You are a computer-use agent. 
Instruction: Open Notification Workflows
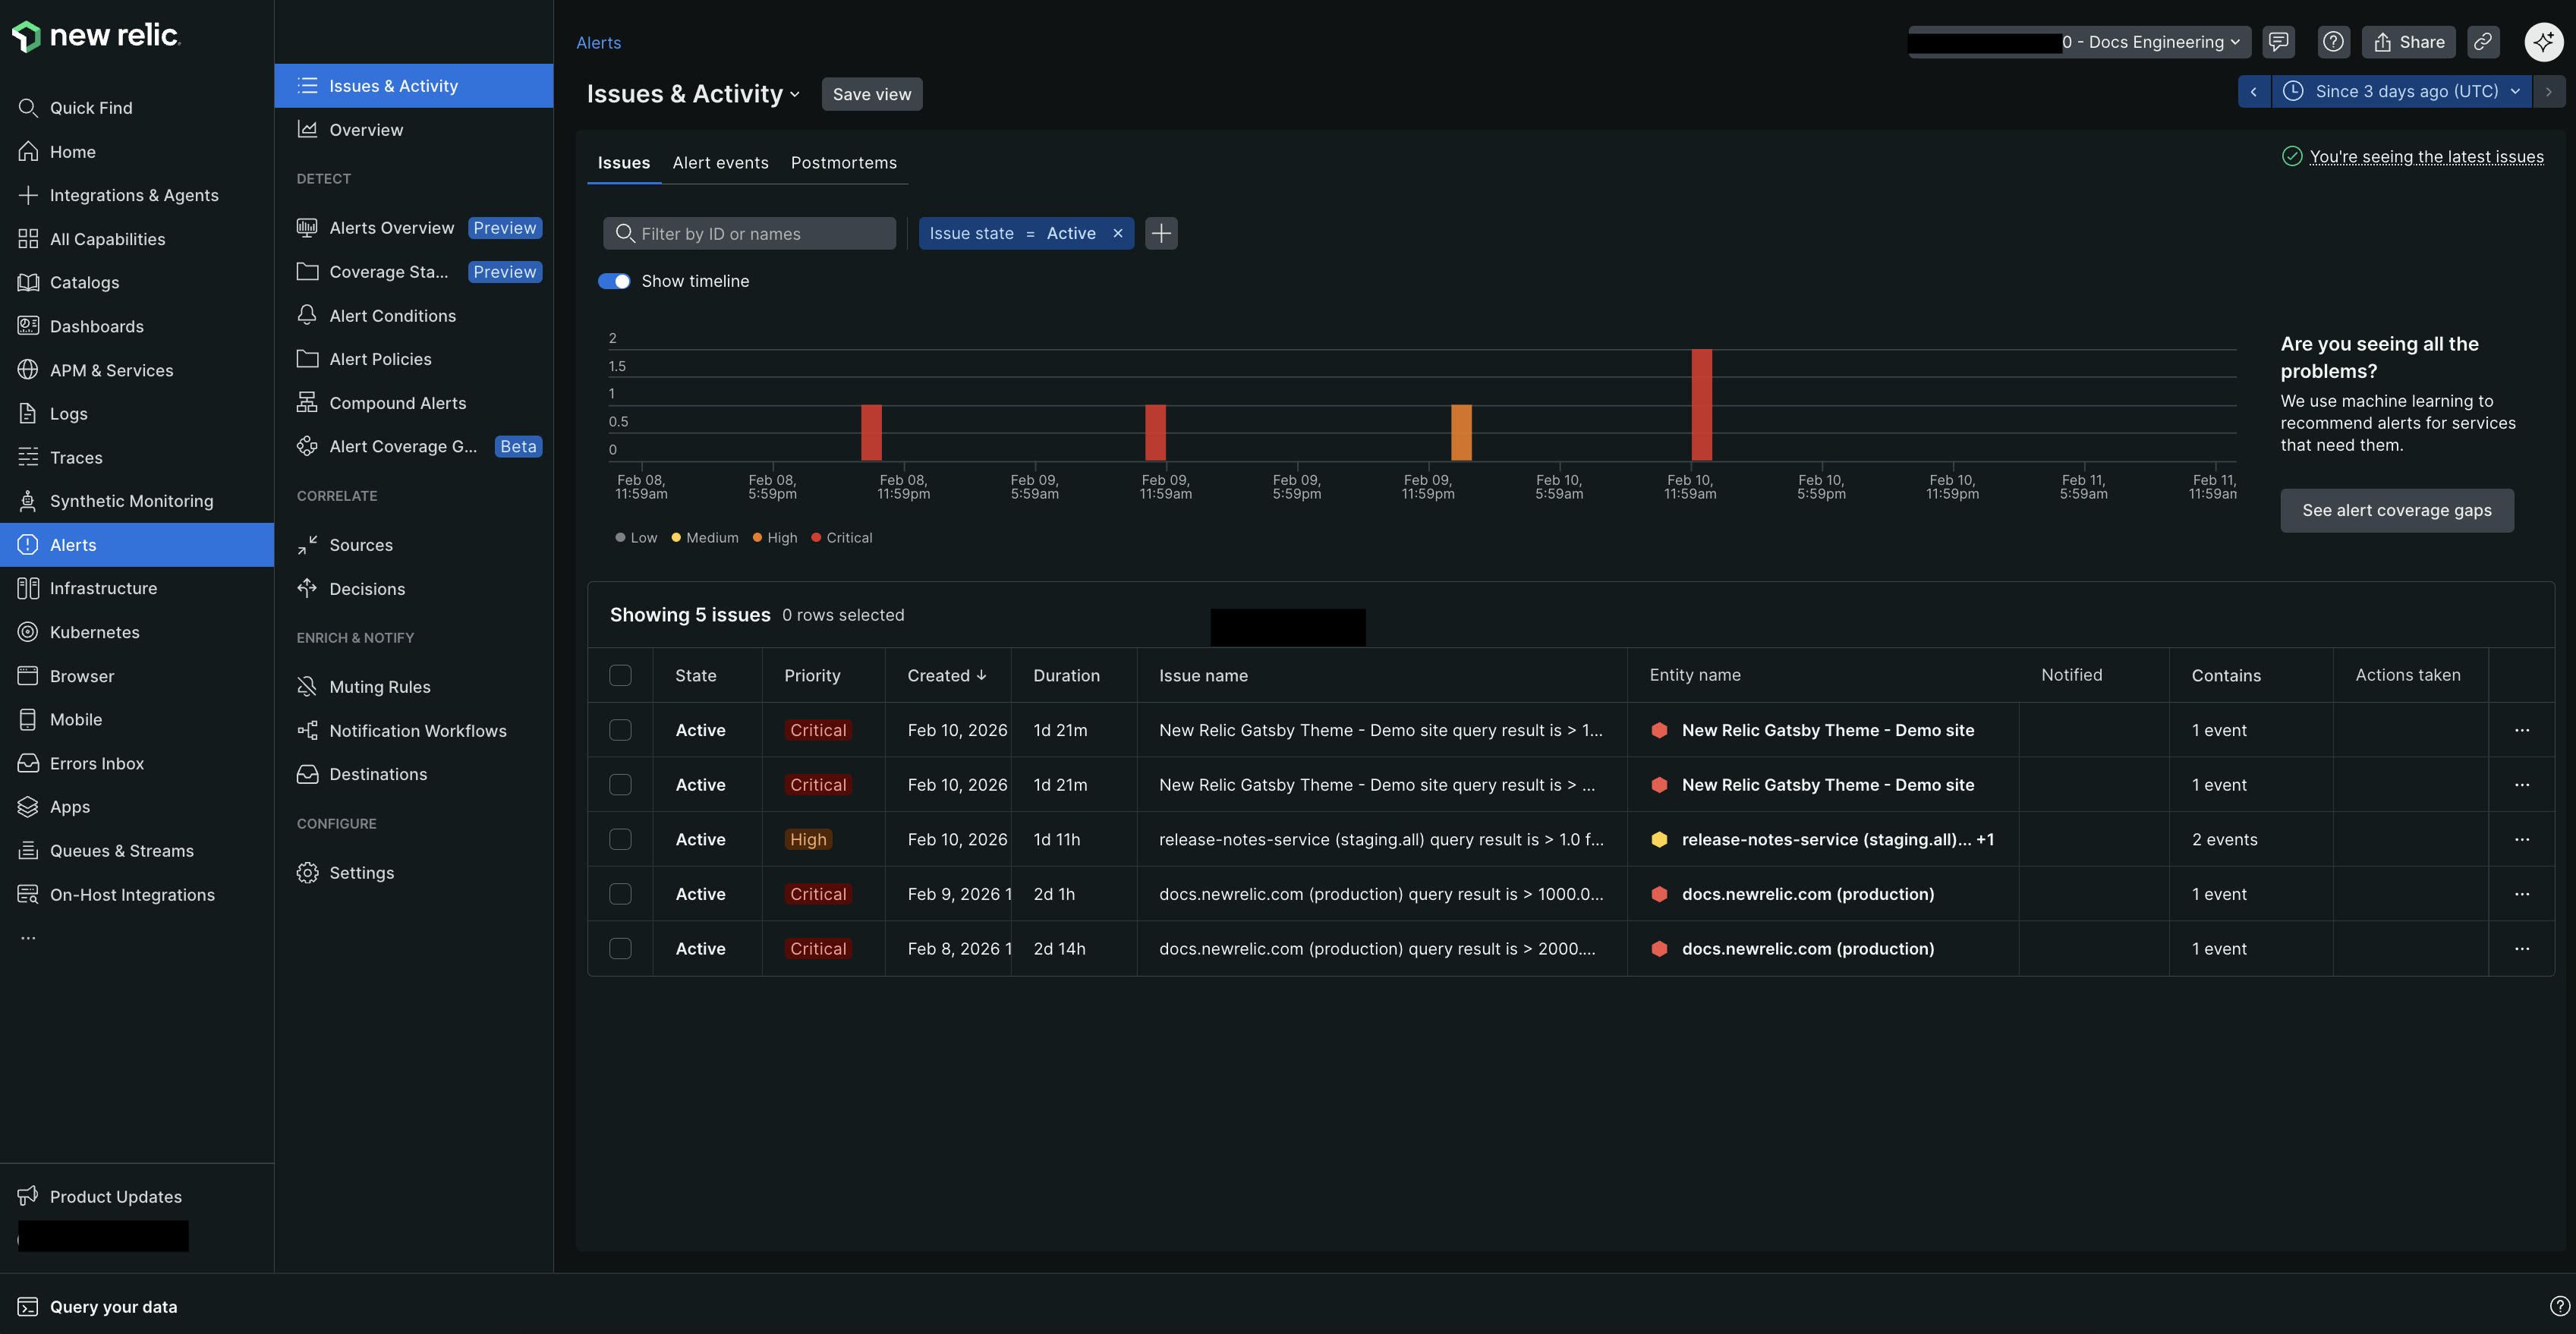coord(418,730)
